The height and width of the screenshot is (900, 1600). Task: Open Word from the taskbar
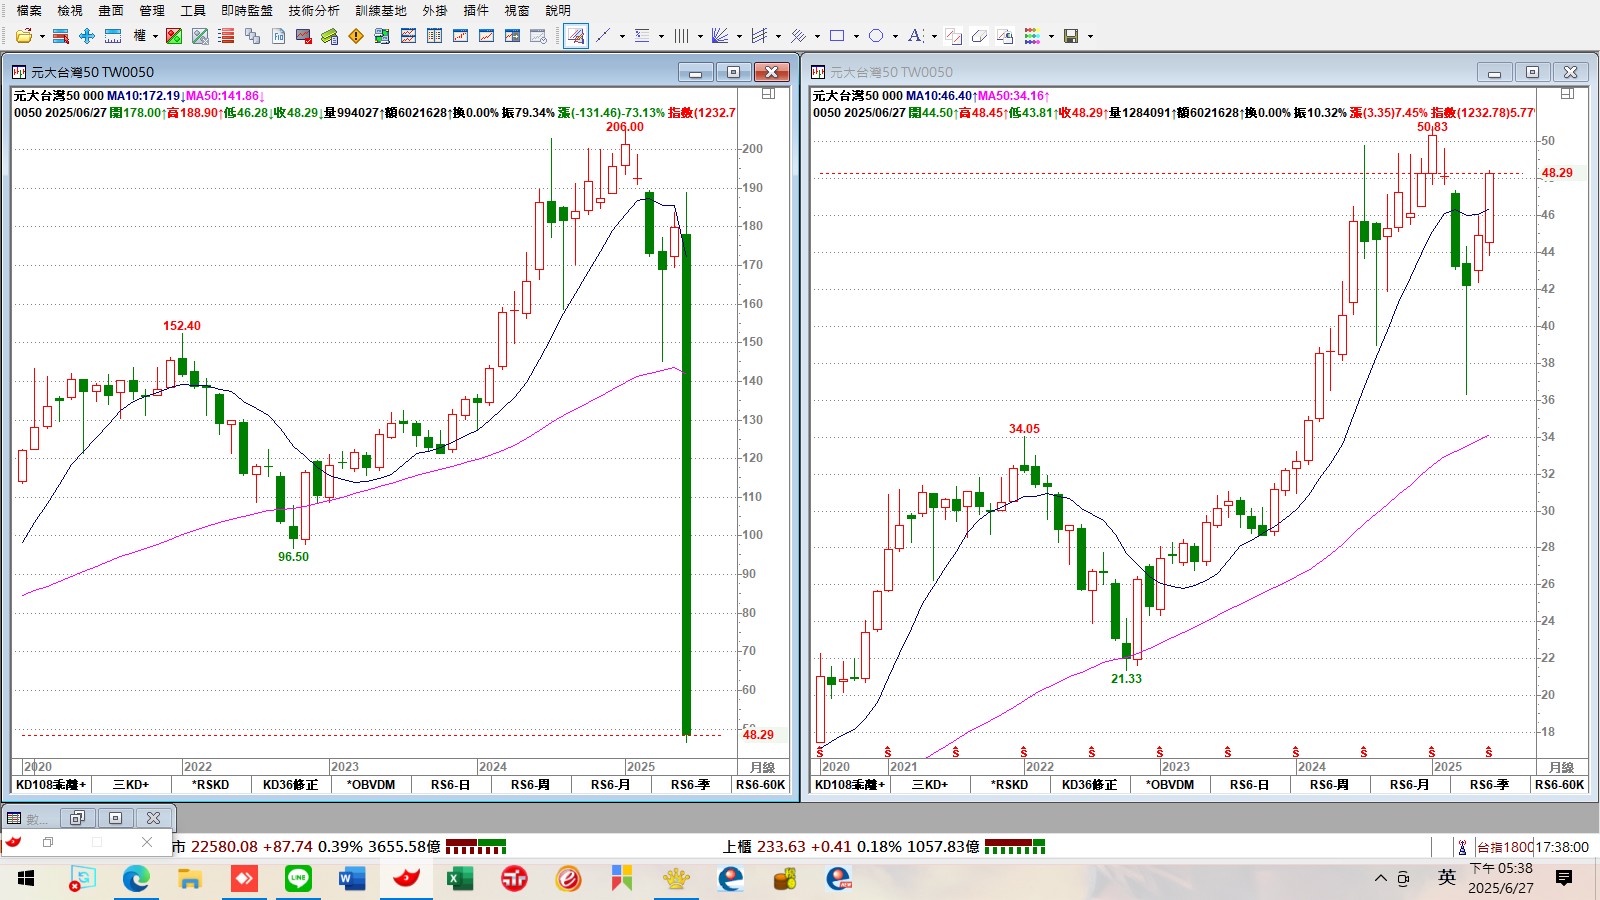(x=352, y=879)
